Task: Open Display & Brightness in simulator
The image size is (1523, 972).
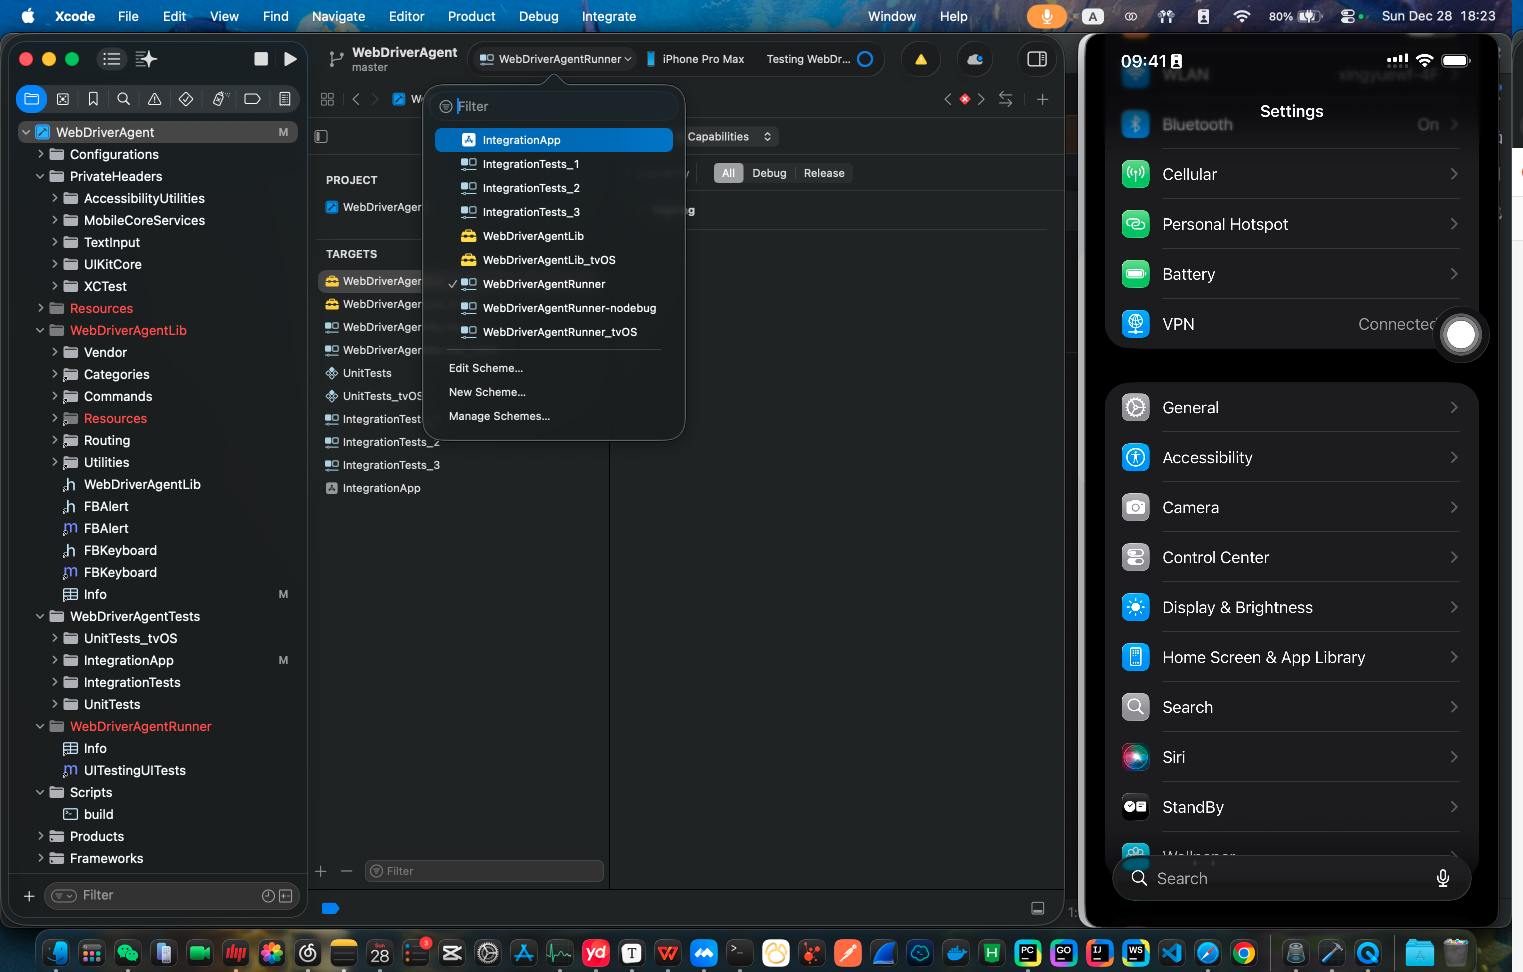Action: point(1291,607)
